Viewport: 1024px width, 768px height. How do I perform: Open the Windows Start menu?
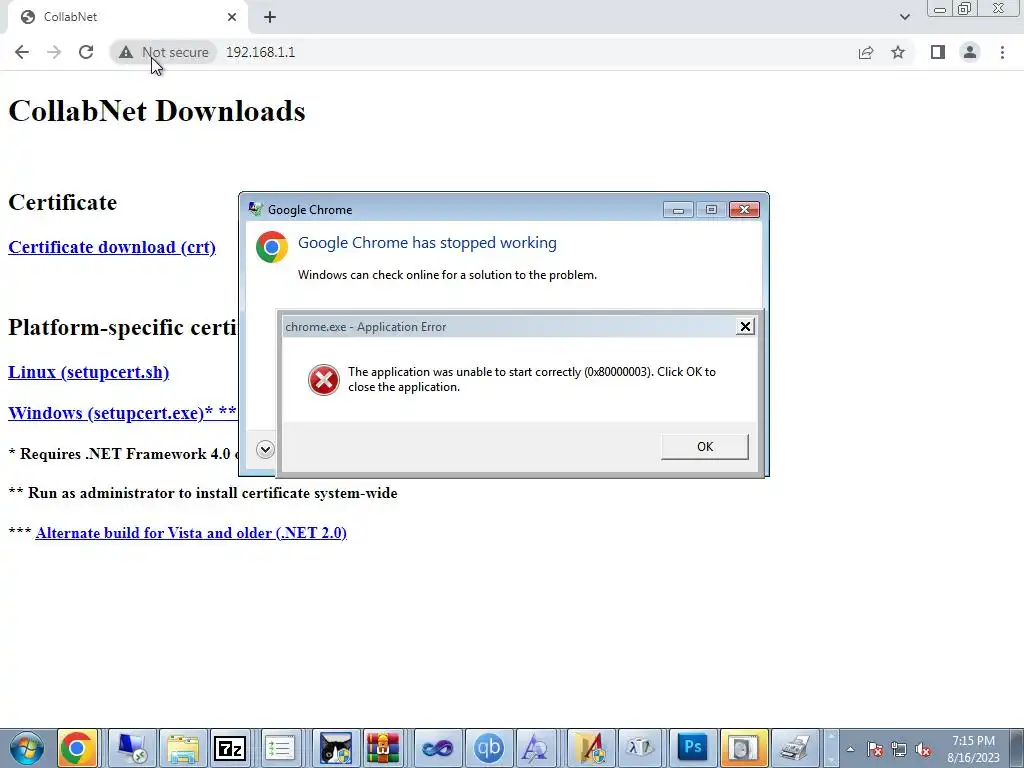pyautogui.click(x=27, y=748)
